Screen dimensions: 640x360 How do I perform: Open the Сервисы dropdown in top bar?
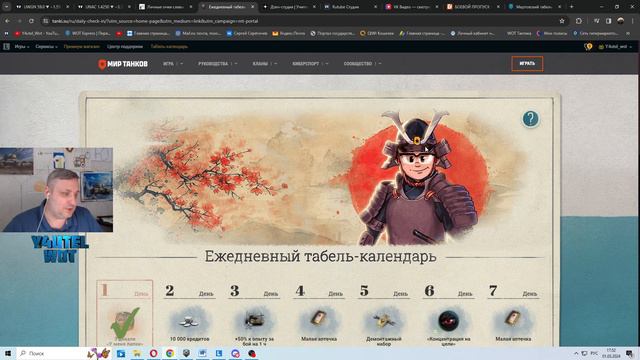tap(46, 47)
